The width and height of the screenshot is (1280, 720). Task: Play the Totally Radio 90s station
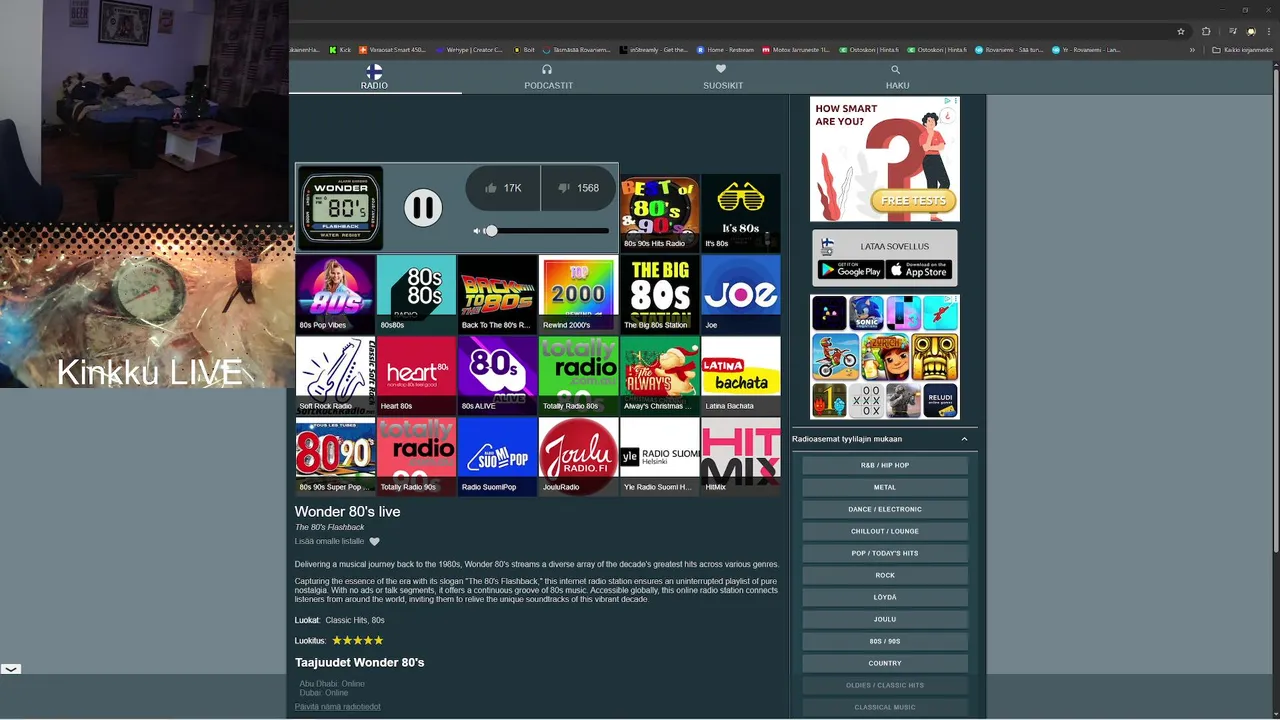click(x=417, y=456)
